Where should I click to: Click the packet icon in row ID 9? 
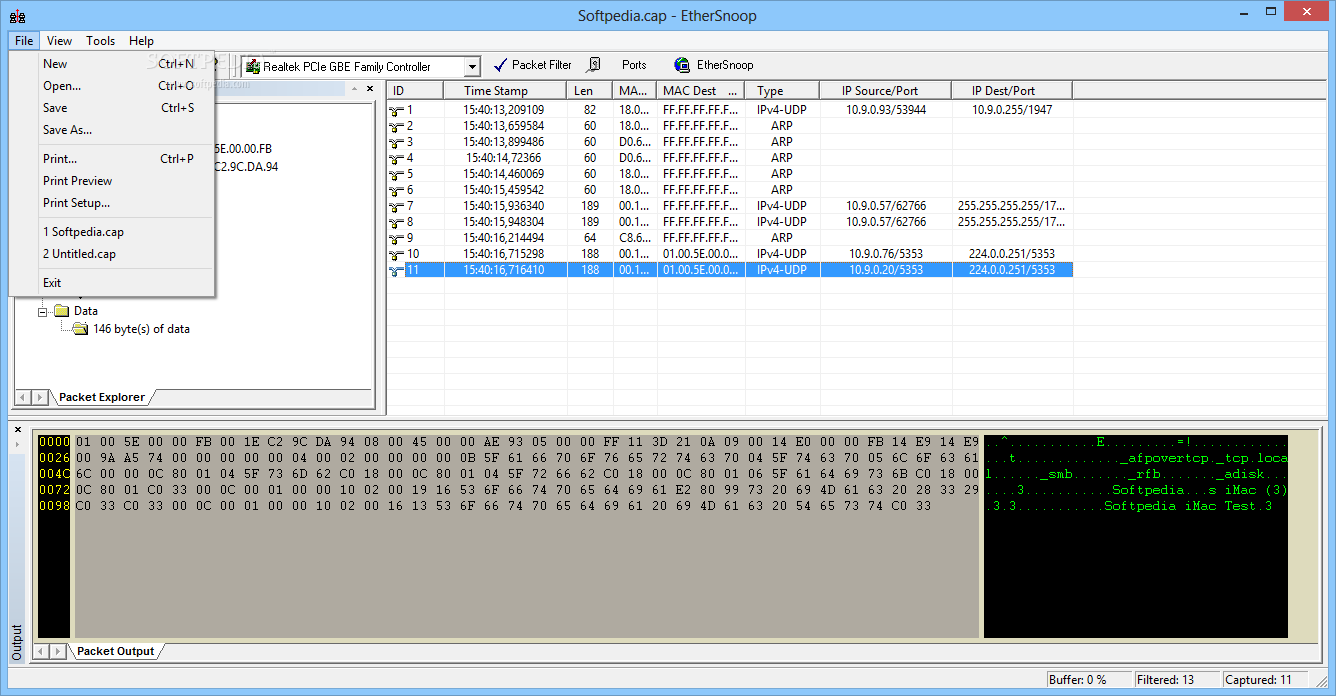(x=396, y=238)
